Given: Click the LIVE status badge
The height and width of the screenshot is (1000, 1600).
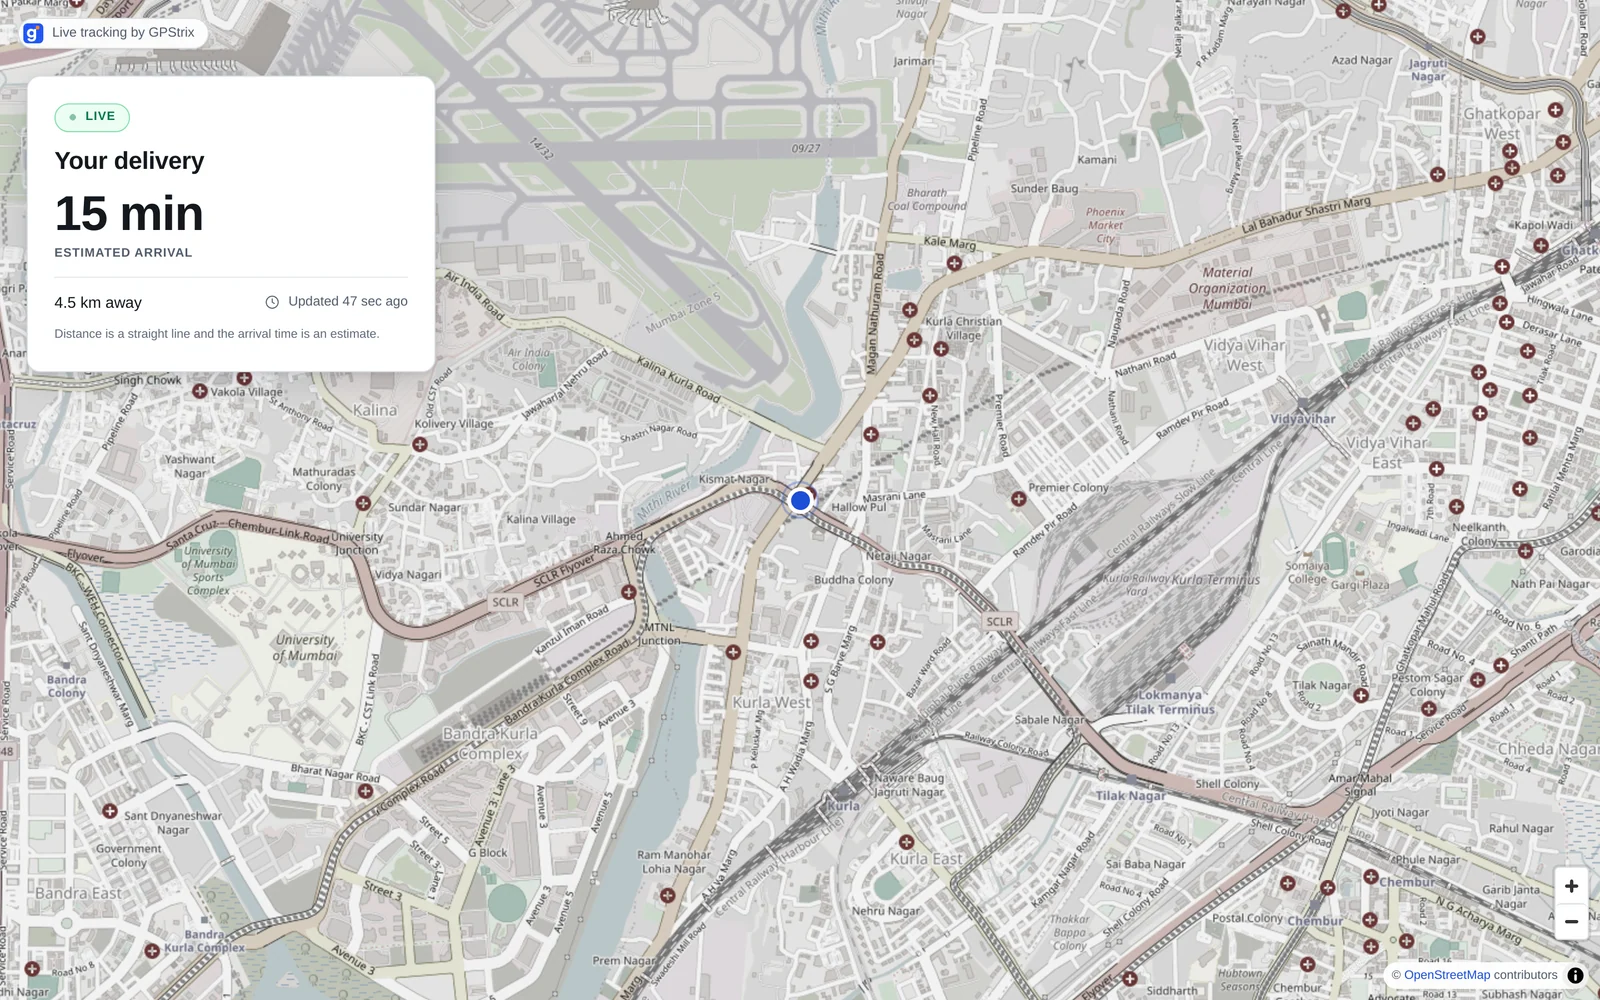Looking at the screenshot, I should click(92, 117).
